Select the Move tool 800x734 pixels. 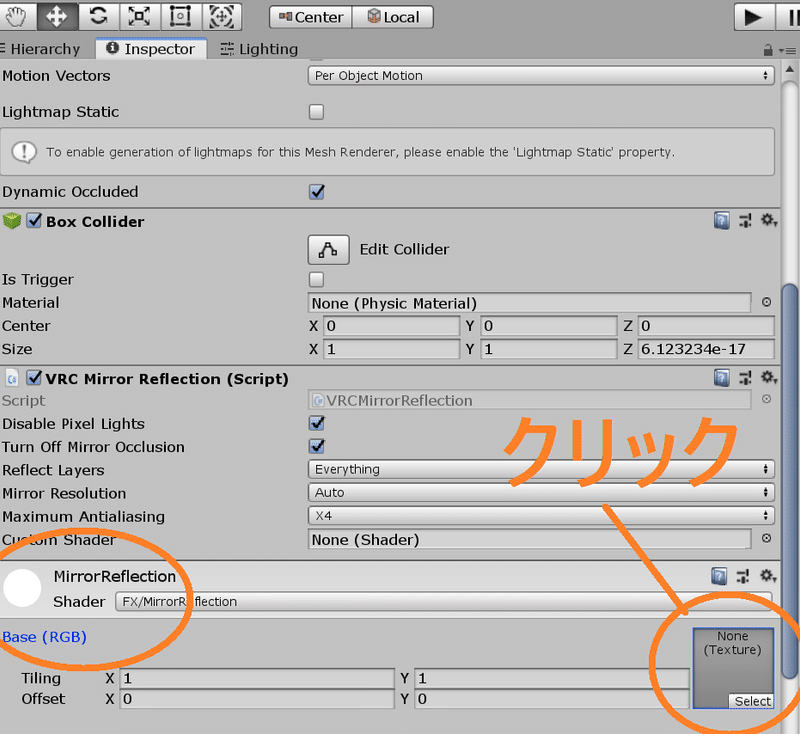click(57, 16)
